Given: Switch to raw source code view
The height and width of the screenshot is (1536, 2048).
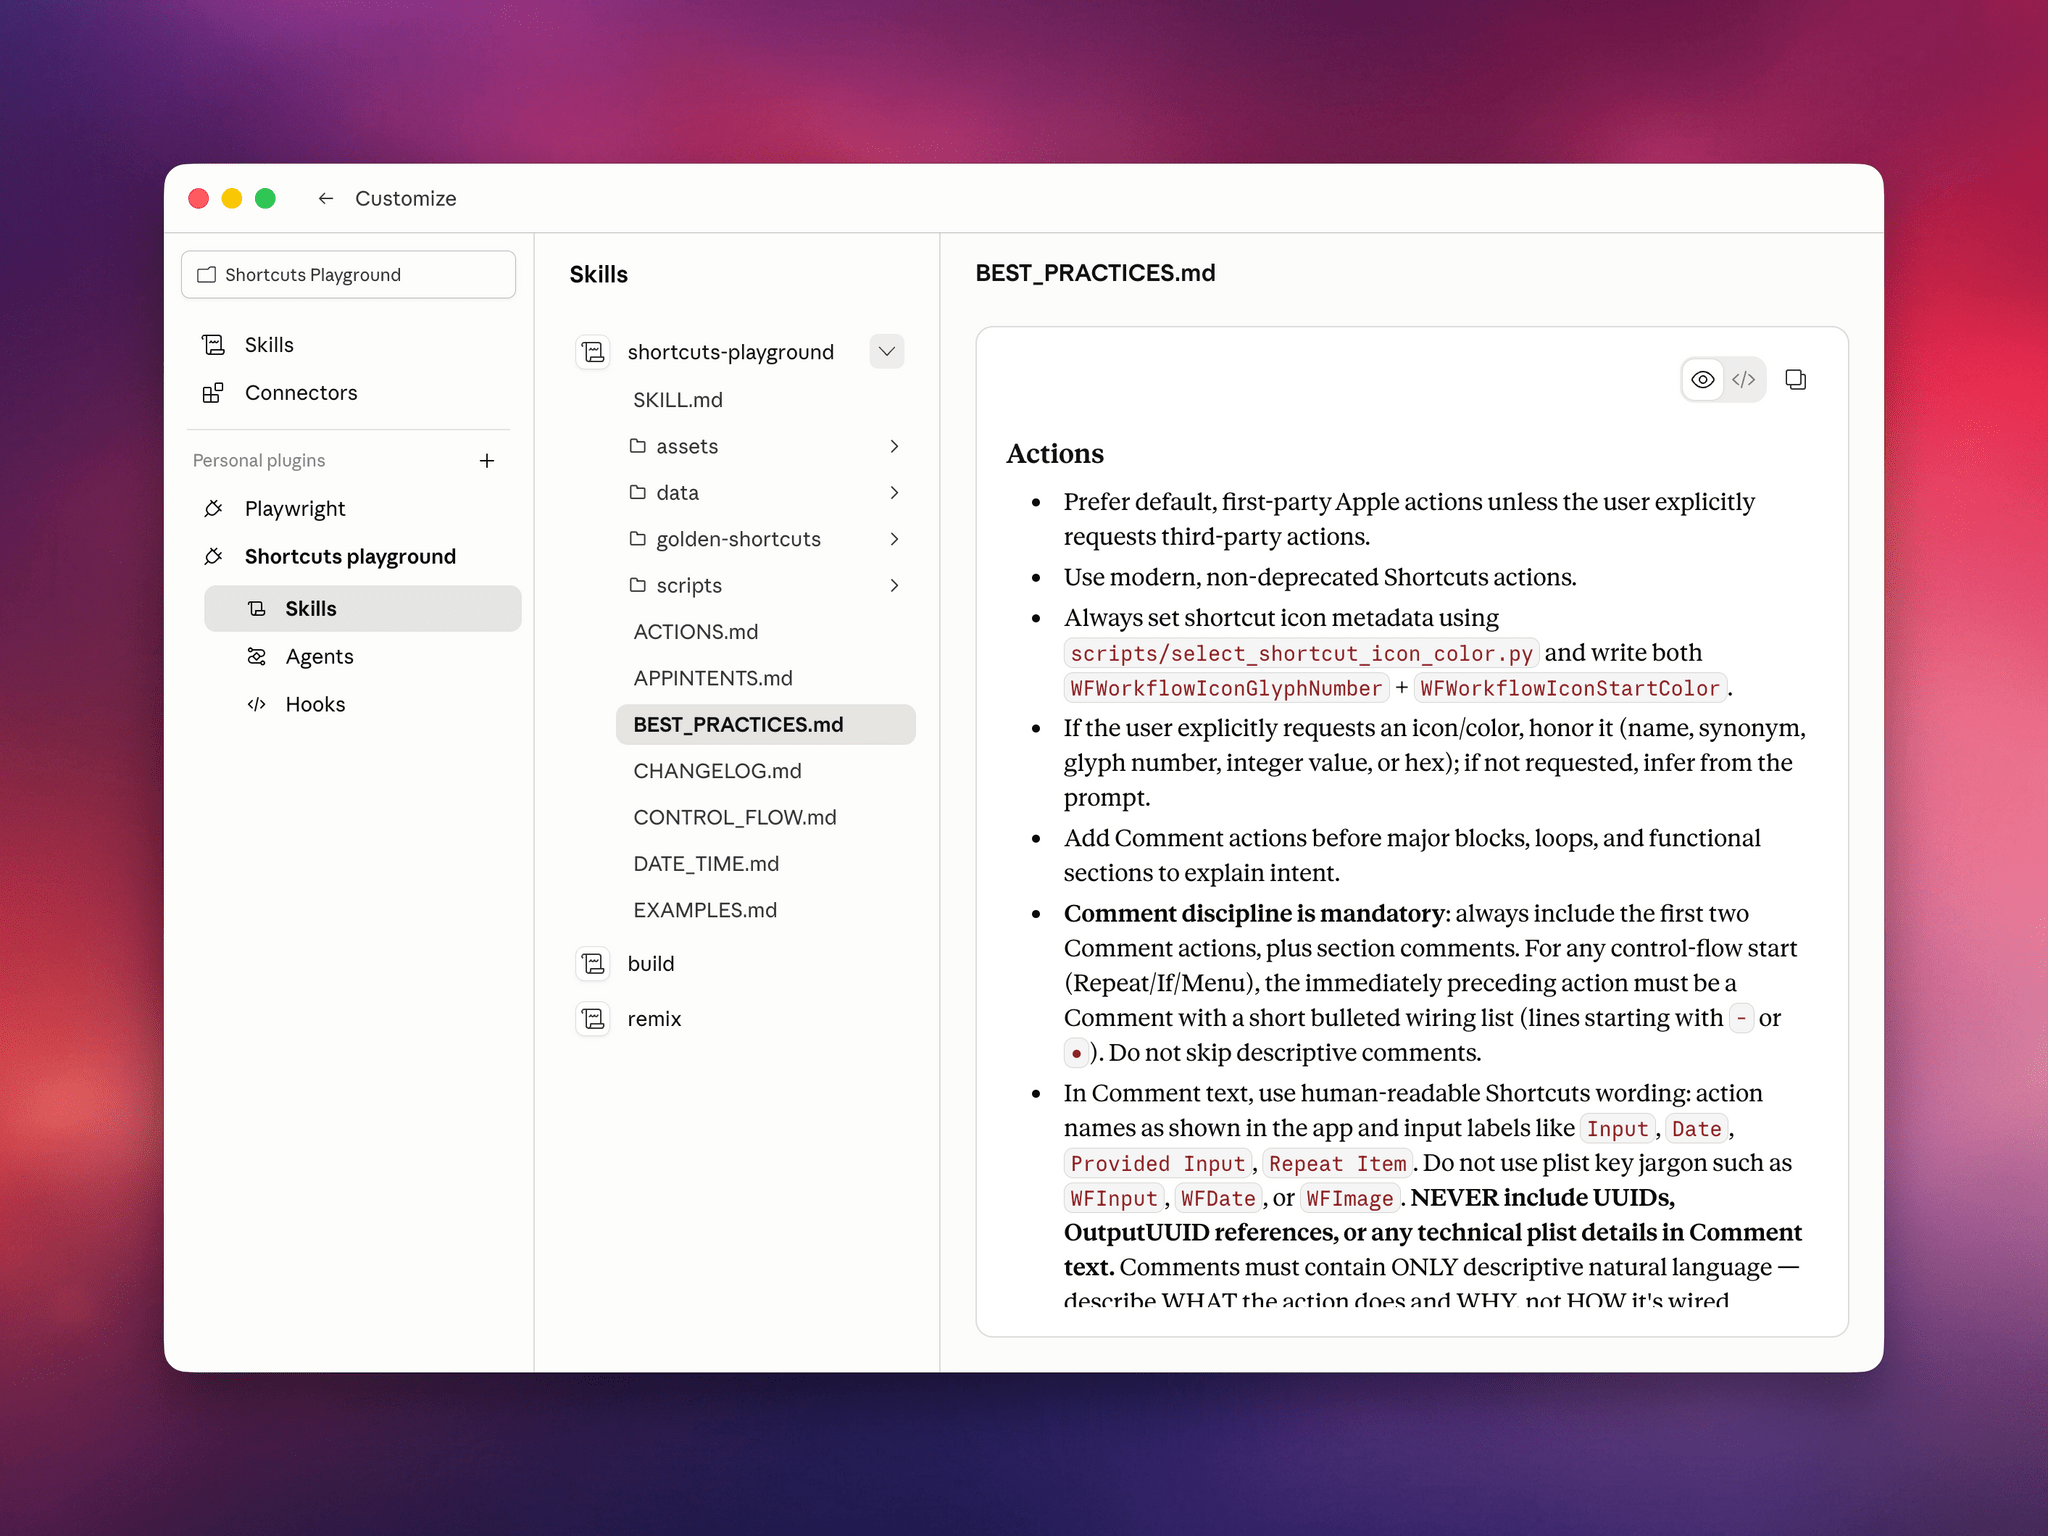Looking at the screenshot, I should point(1744,380).
